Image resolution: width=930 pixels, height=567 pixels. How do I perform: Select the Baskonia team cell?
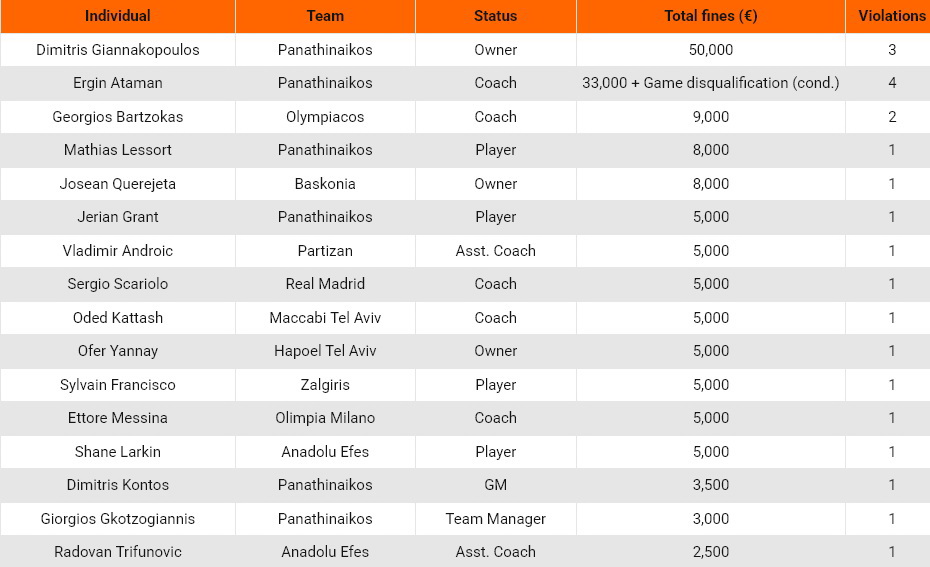click(x=325, y=184)
